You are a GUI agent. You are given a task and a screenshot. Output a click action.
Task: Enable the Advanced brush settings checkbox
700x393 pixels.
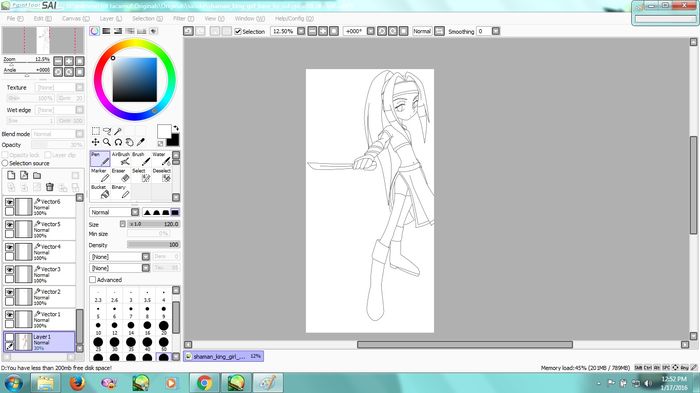pos(93,280)
